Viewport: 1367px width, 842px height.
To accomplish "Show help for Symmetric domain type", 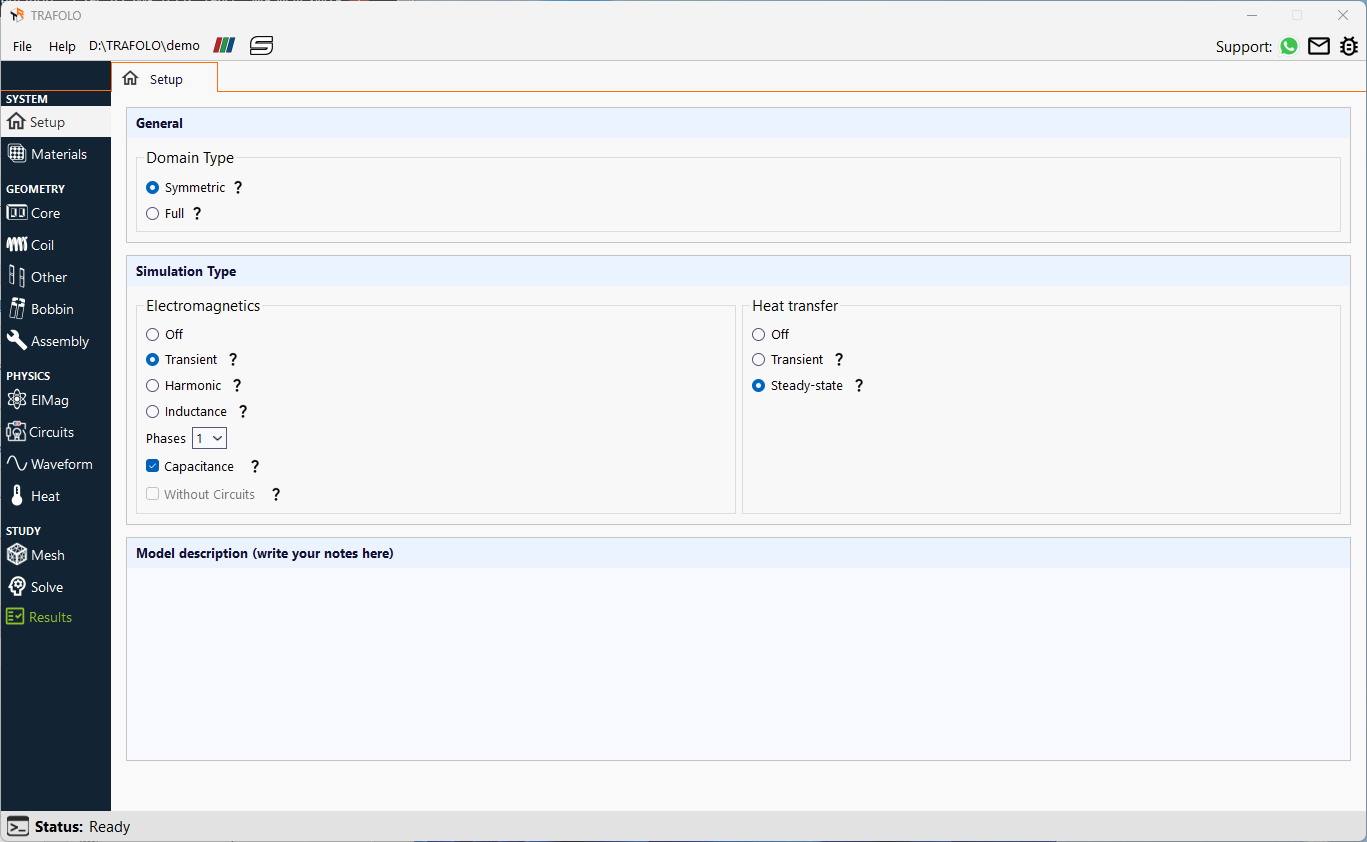I will click(x=238, y=187).
